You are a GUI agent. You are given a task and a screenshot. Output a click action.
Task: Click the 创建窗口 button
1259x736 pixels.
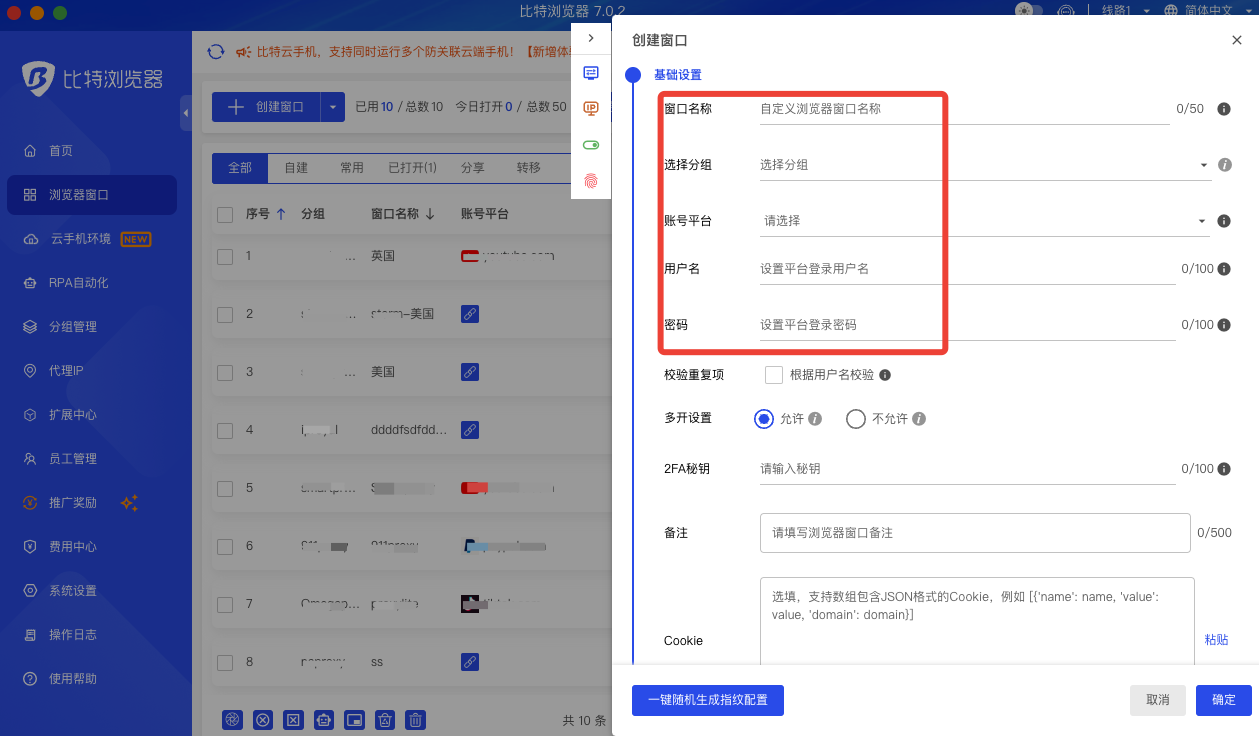tap(266, 107)
